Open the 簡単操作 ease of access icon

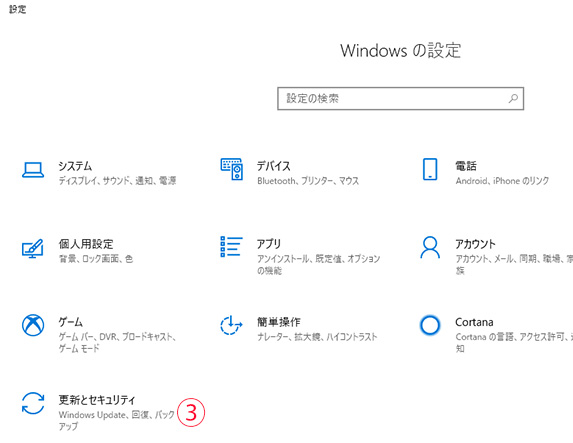pyautogui.click(x=231, y=325)
